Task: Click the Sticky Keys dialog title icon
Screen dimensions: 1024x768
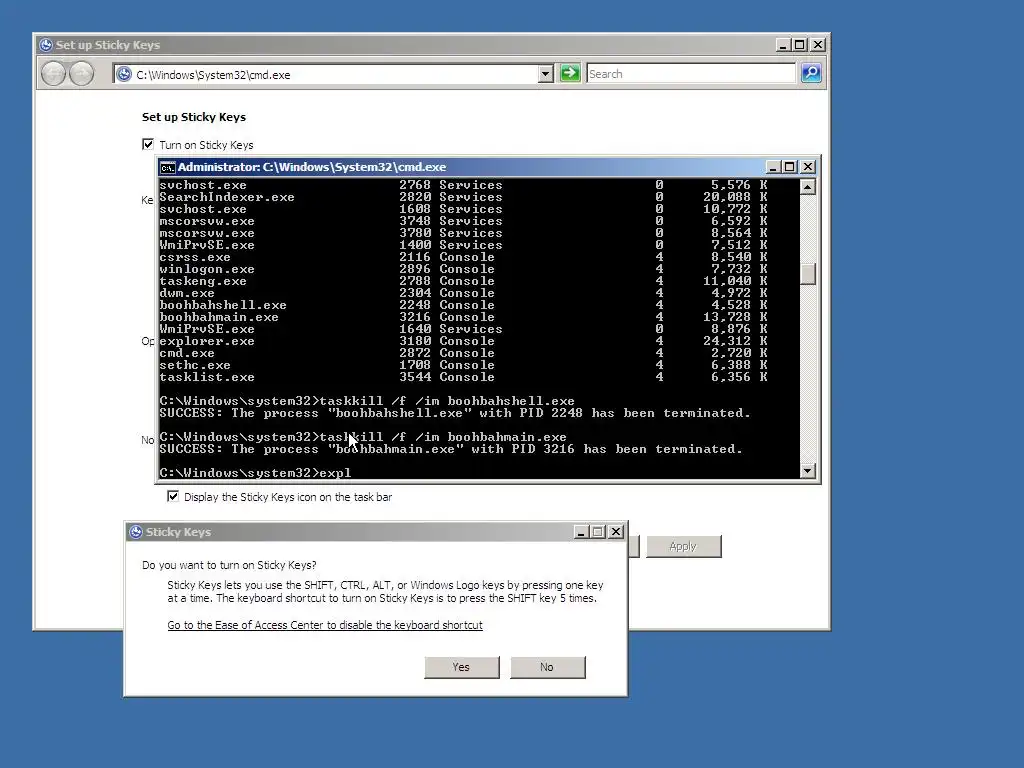Action: 136,532
